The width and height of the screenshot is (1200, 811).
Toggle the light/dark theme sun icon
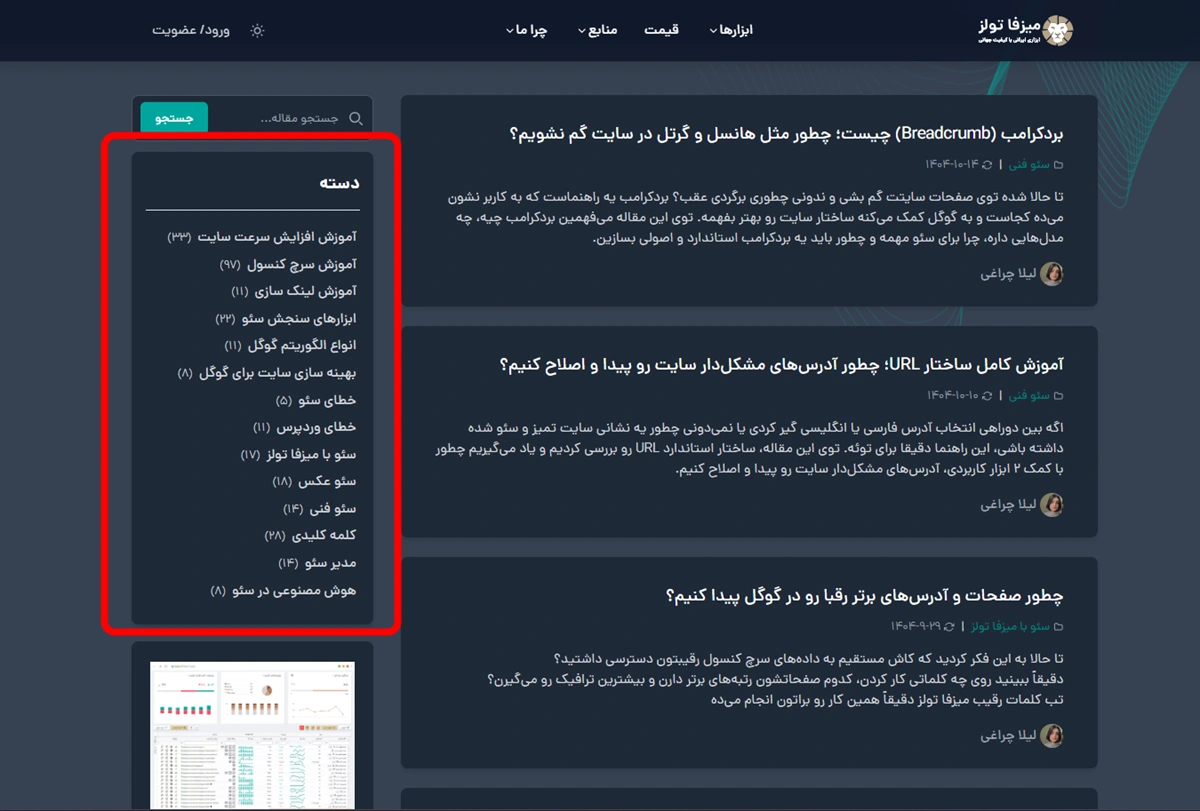257,30
